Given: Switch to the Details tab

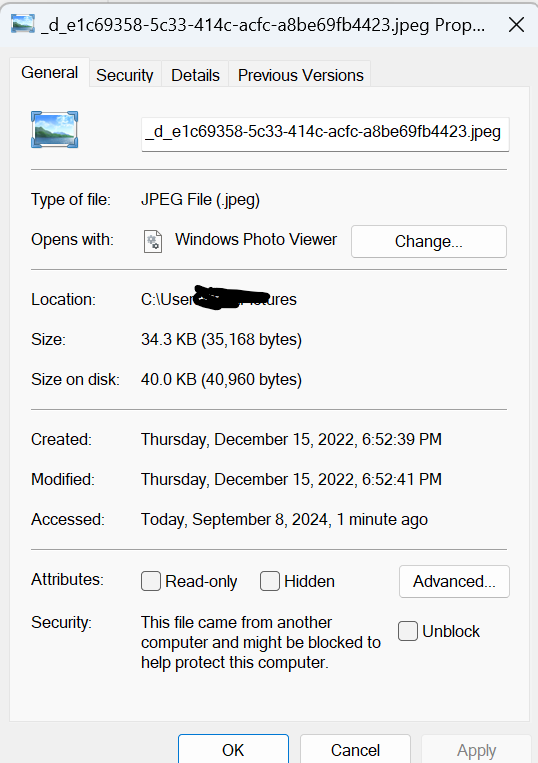Looking at the screenshot, I should pyautogui.click(x=195, y=75).
